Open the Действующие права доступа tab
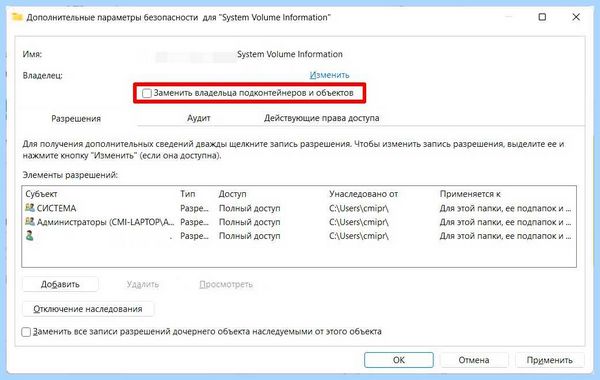The image size is (600, 380). 321,118
